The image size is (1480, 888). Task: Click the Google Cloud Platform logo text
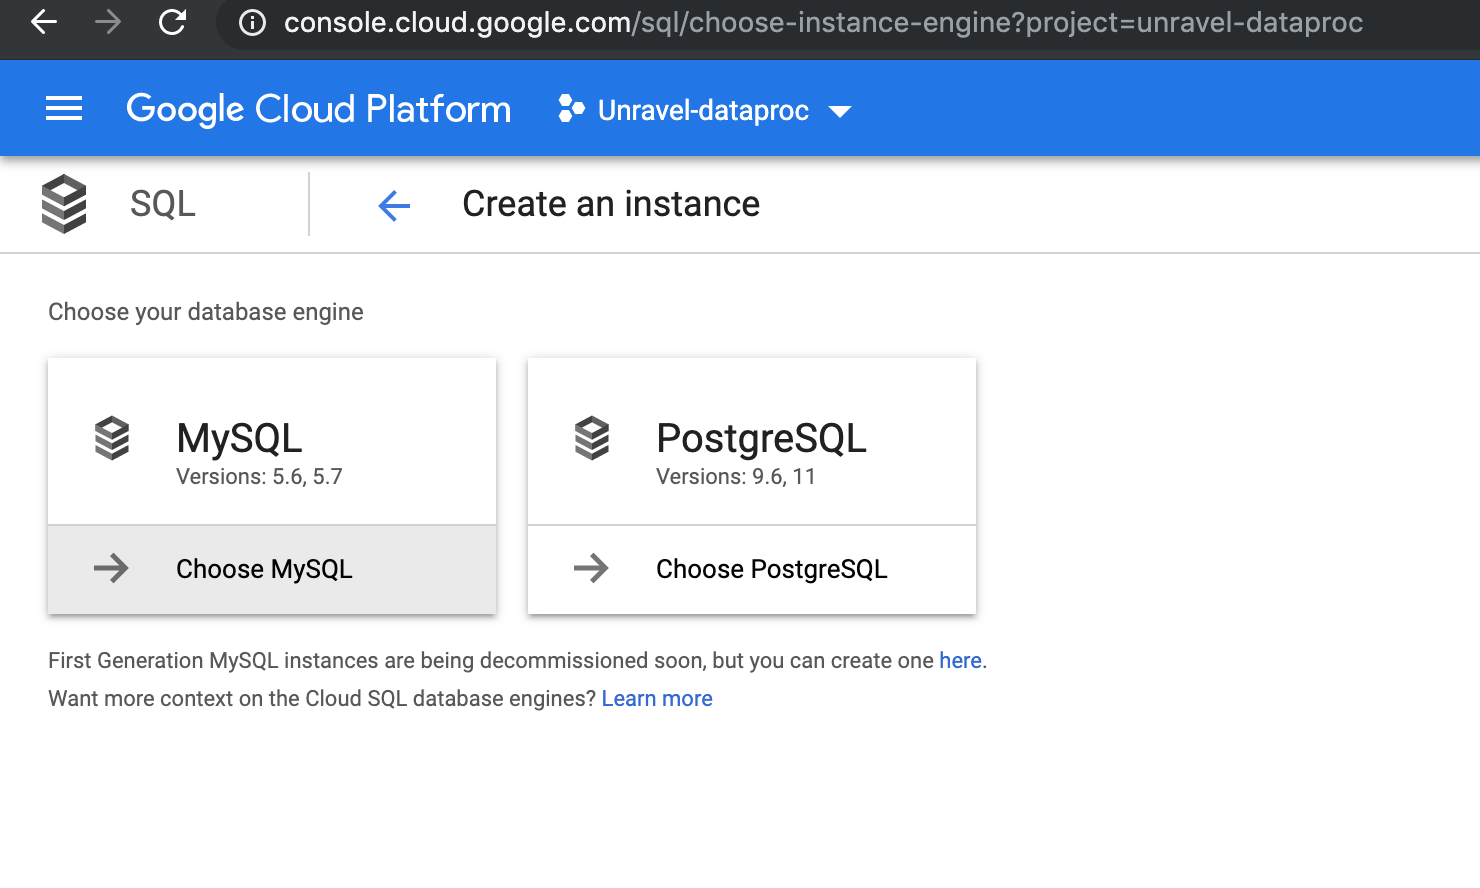click(318, 108)
